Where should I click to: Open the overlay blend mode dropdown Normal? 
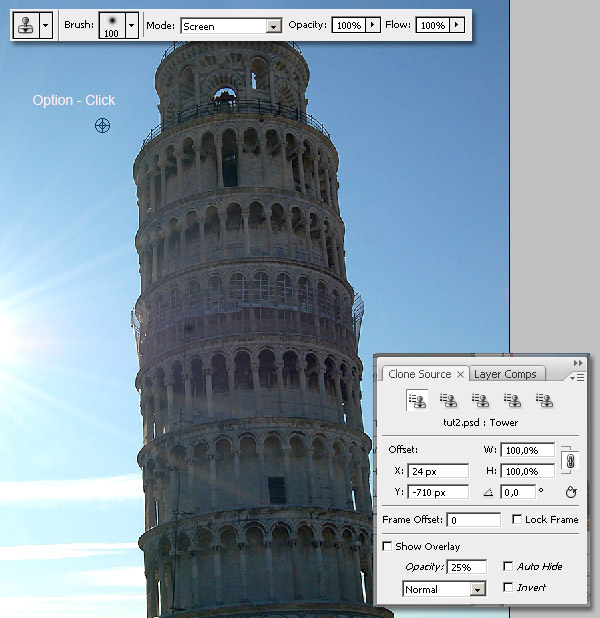tap(444, 589)
